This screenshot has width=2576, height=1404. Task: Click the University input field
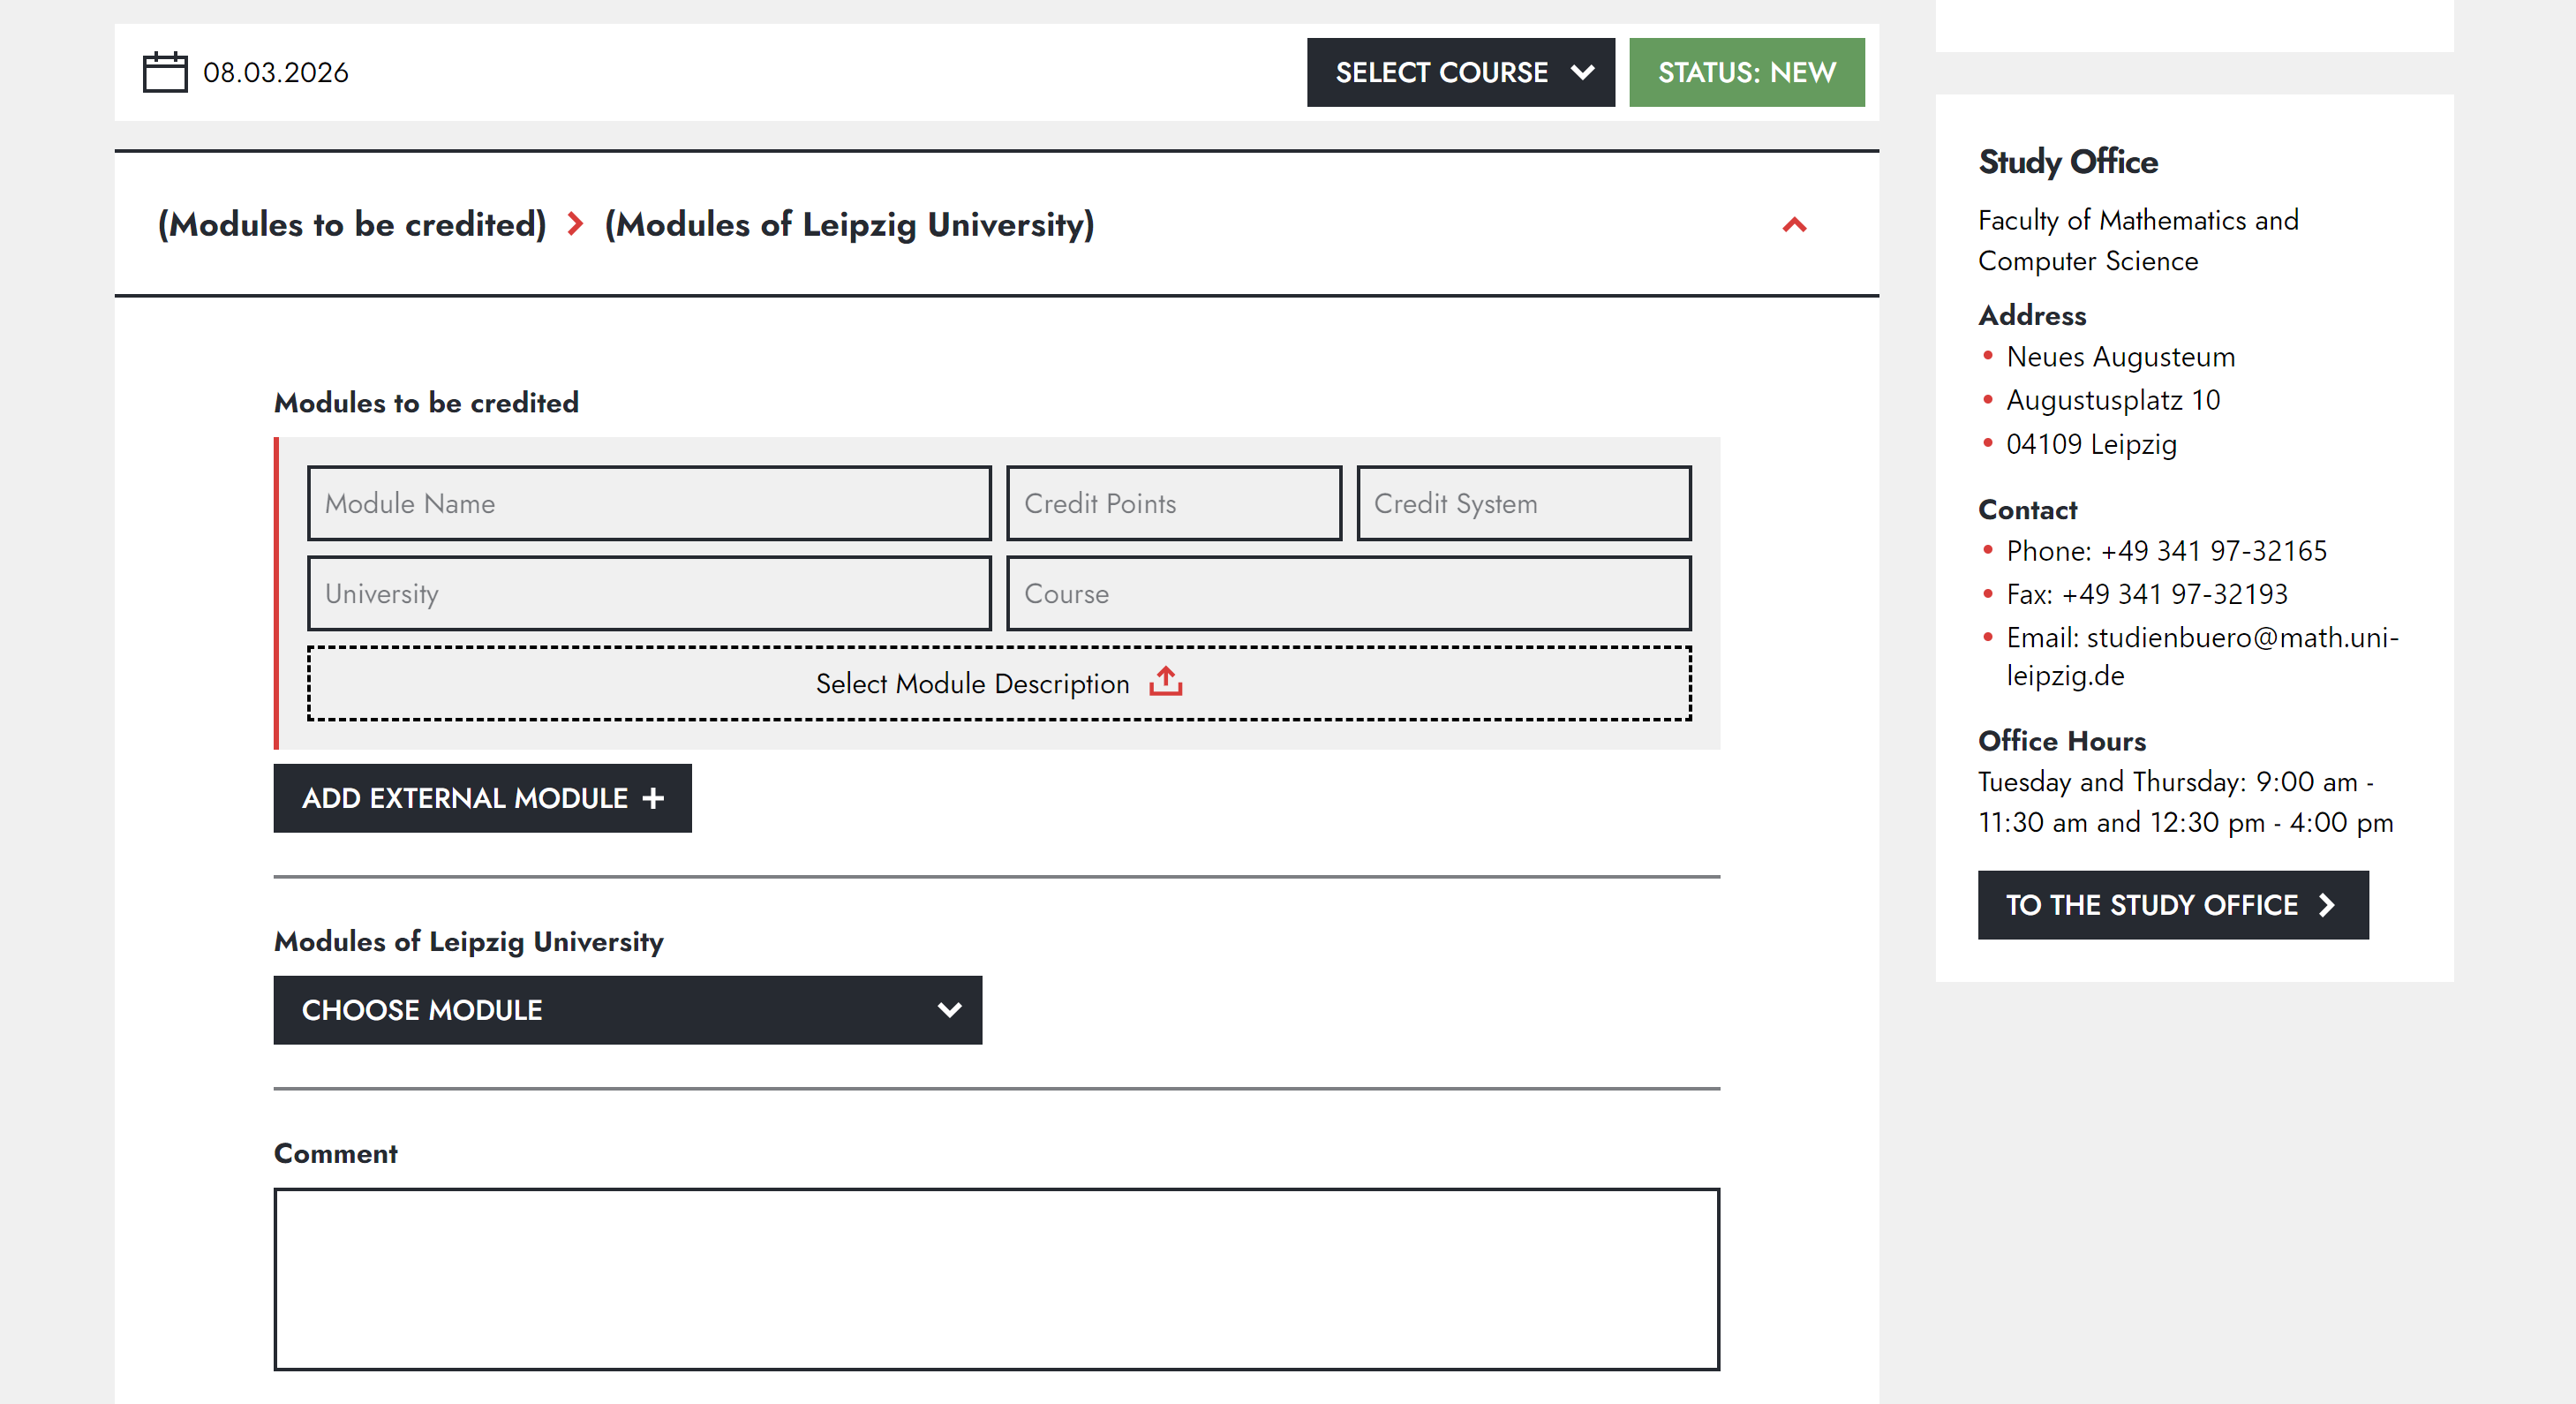[x=649, y=593]
